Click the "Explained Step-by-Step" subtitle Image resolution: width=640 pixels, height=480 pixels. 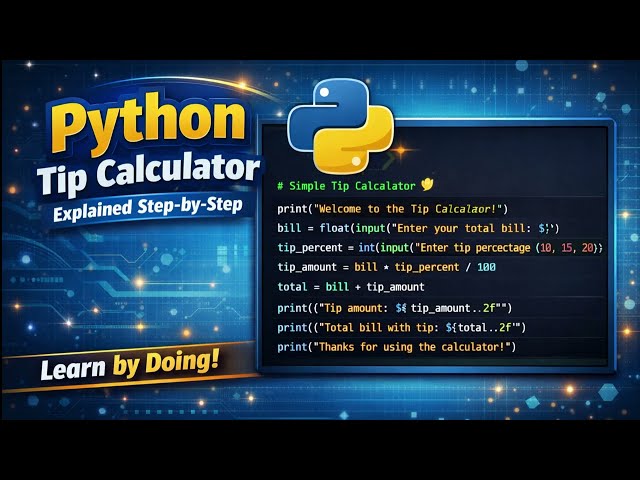tap(148, 208)
